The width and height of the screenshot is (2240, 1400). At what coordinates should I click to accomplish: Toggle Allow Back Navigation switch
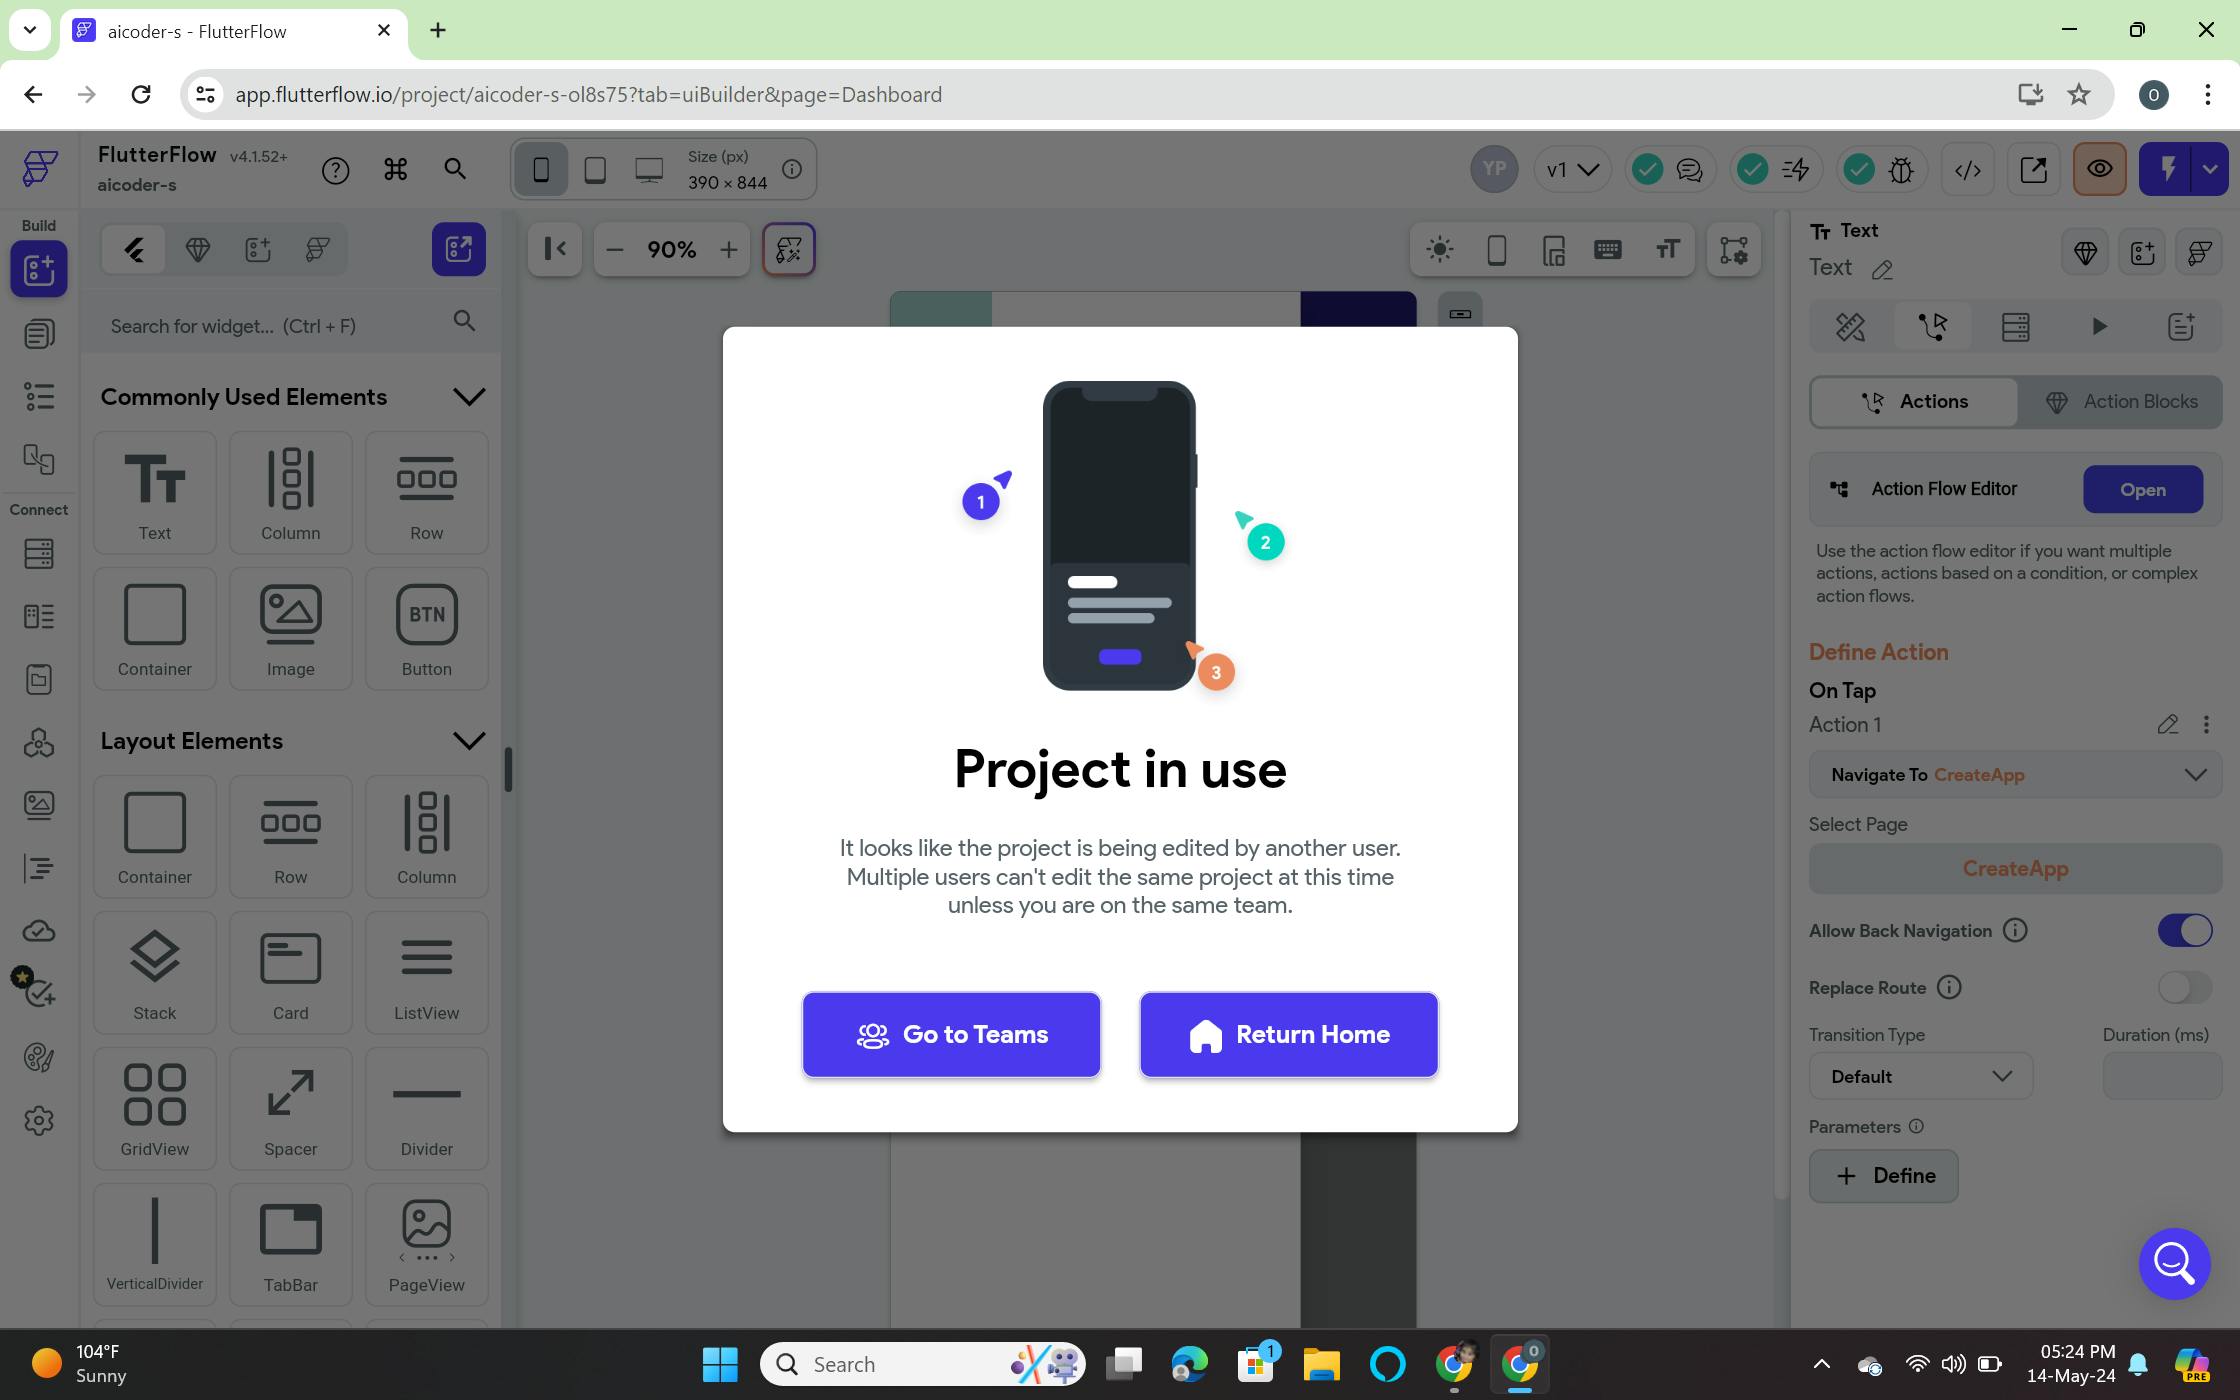pyautogui.click(x=2185, y=930)
